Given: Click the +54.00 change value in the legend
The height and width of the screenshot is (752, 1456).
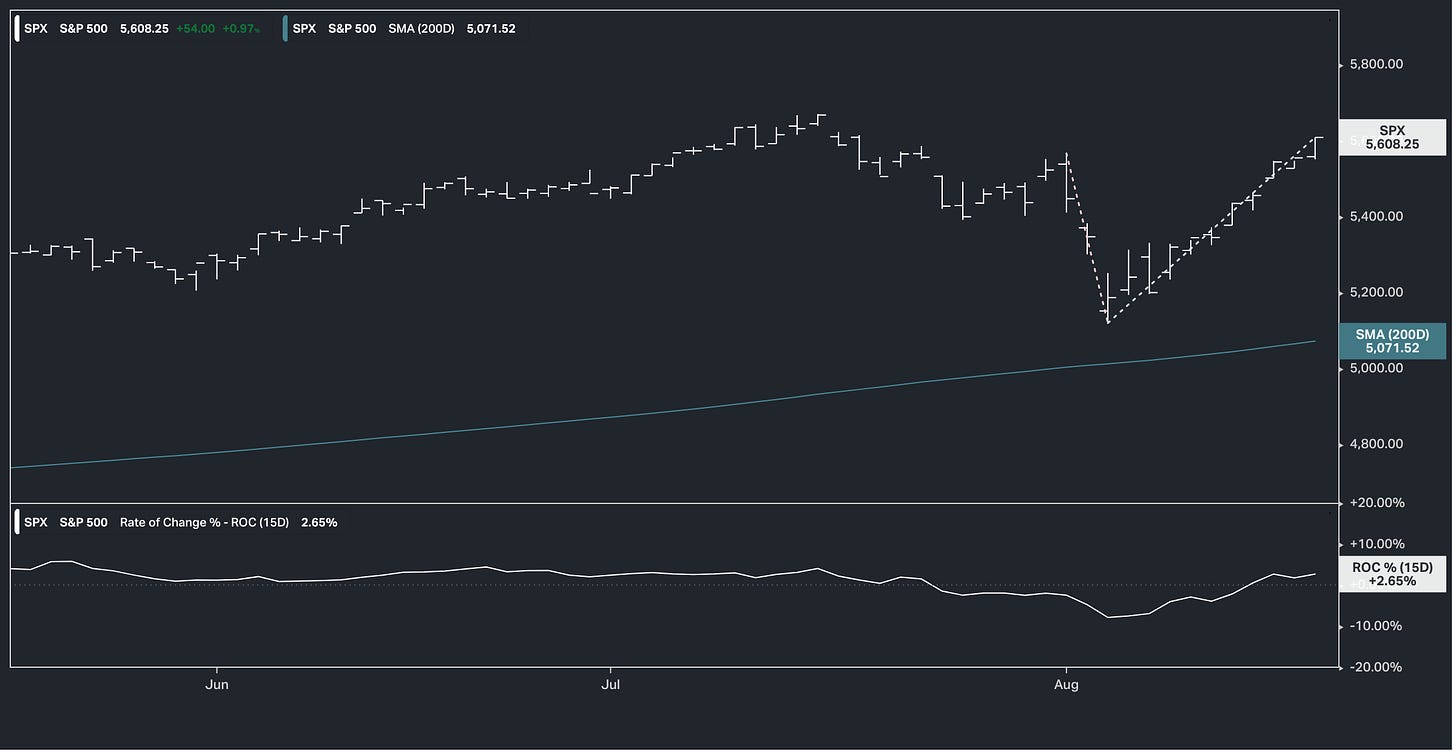Looking at the screenshot, I should (196, 29).
